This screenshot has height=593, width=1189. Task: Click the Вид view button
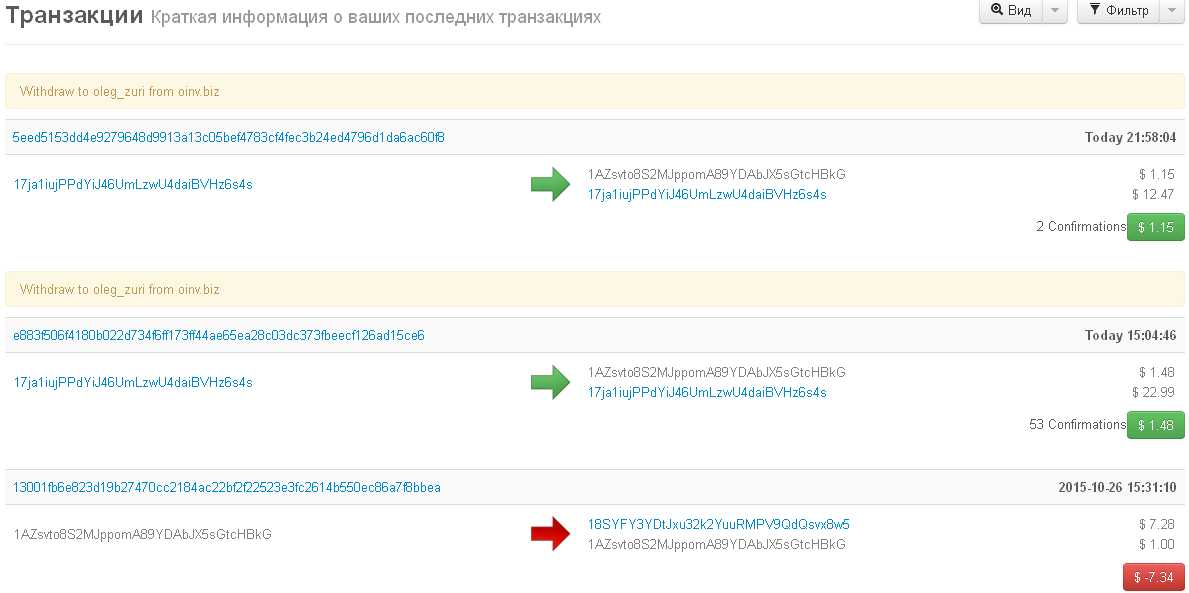pyautogui.click(x=1011, y=10)
